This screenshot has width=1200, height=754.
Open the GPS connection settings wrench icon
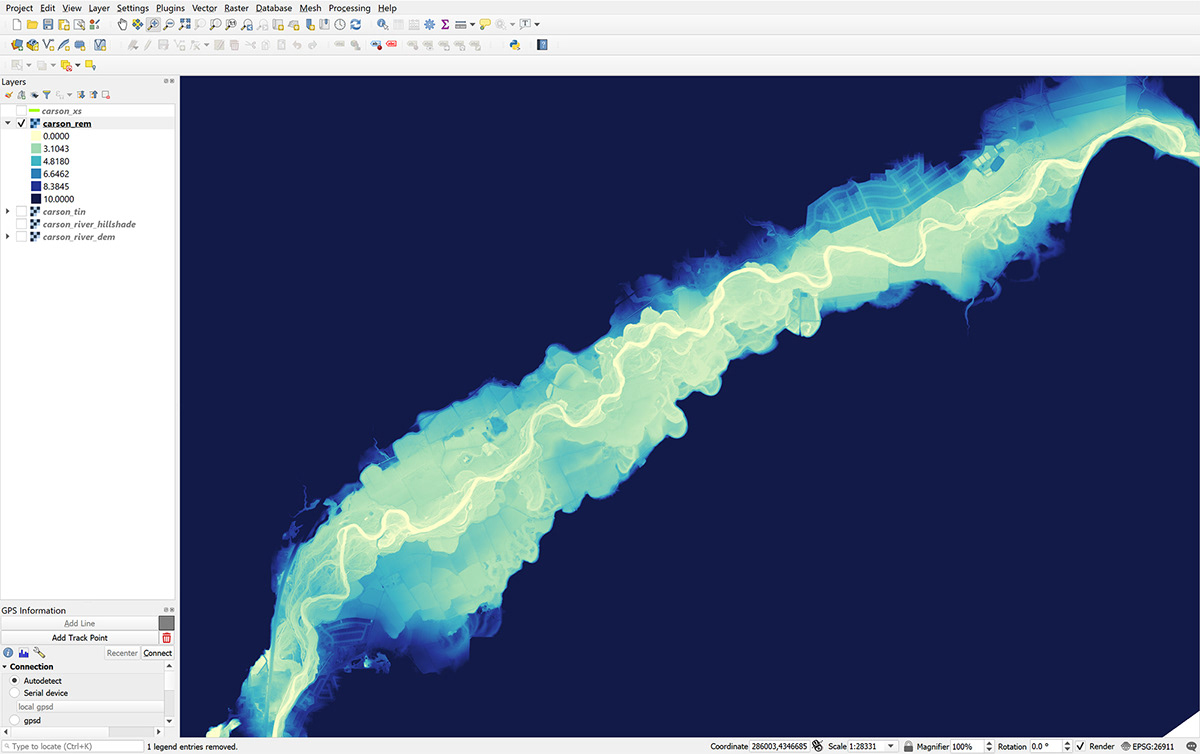point(40,653)
